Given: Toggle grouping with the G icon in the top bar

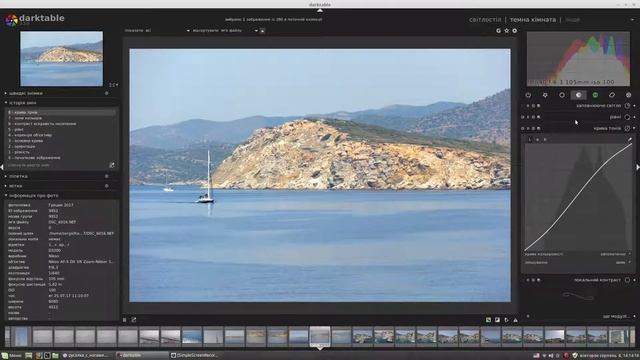Looking at the screenshot, I should click(498, 31).
